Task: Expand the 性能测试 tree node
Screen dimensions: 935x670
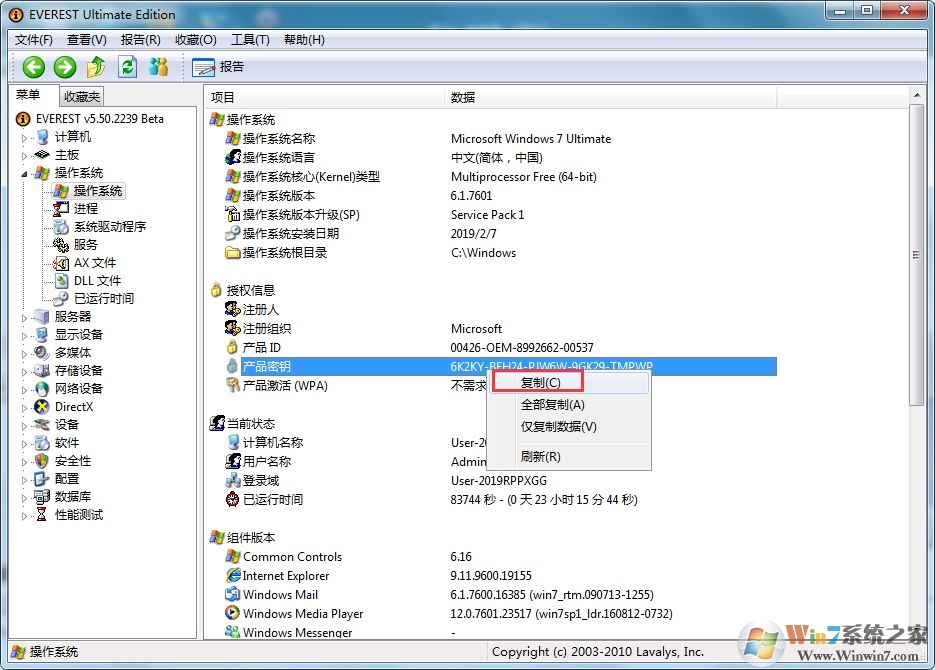Action: click(25, 515)
